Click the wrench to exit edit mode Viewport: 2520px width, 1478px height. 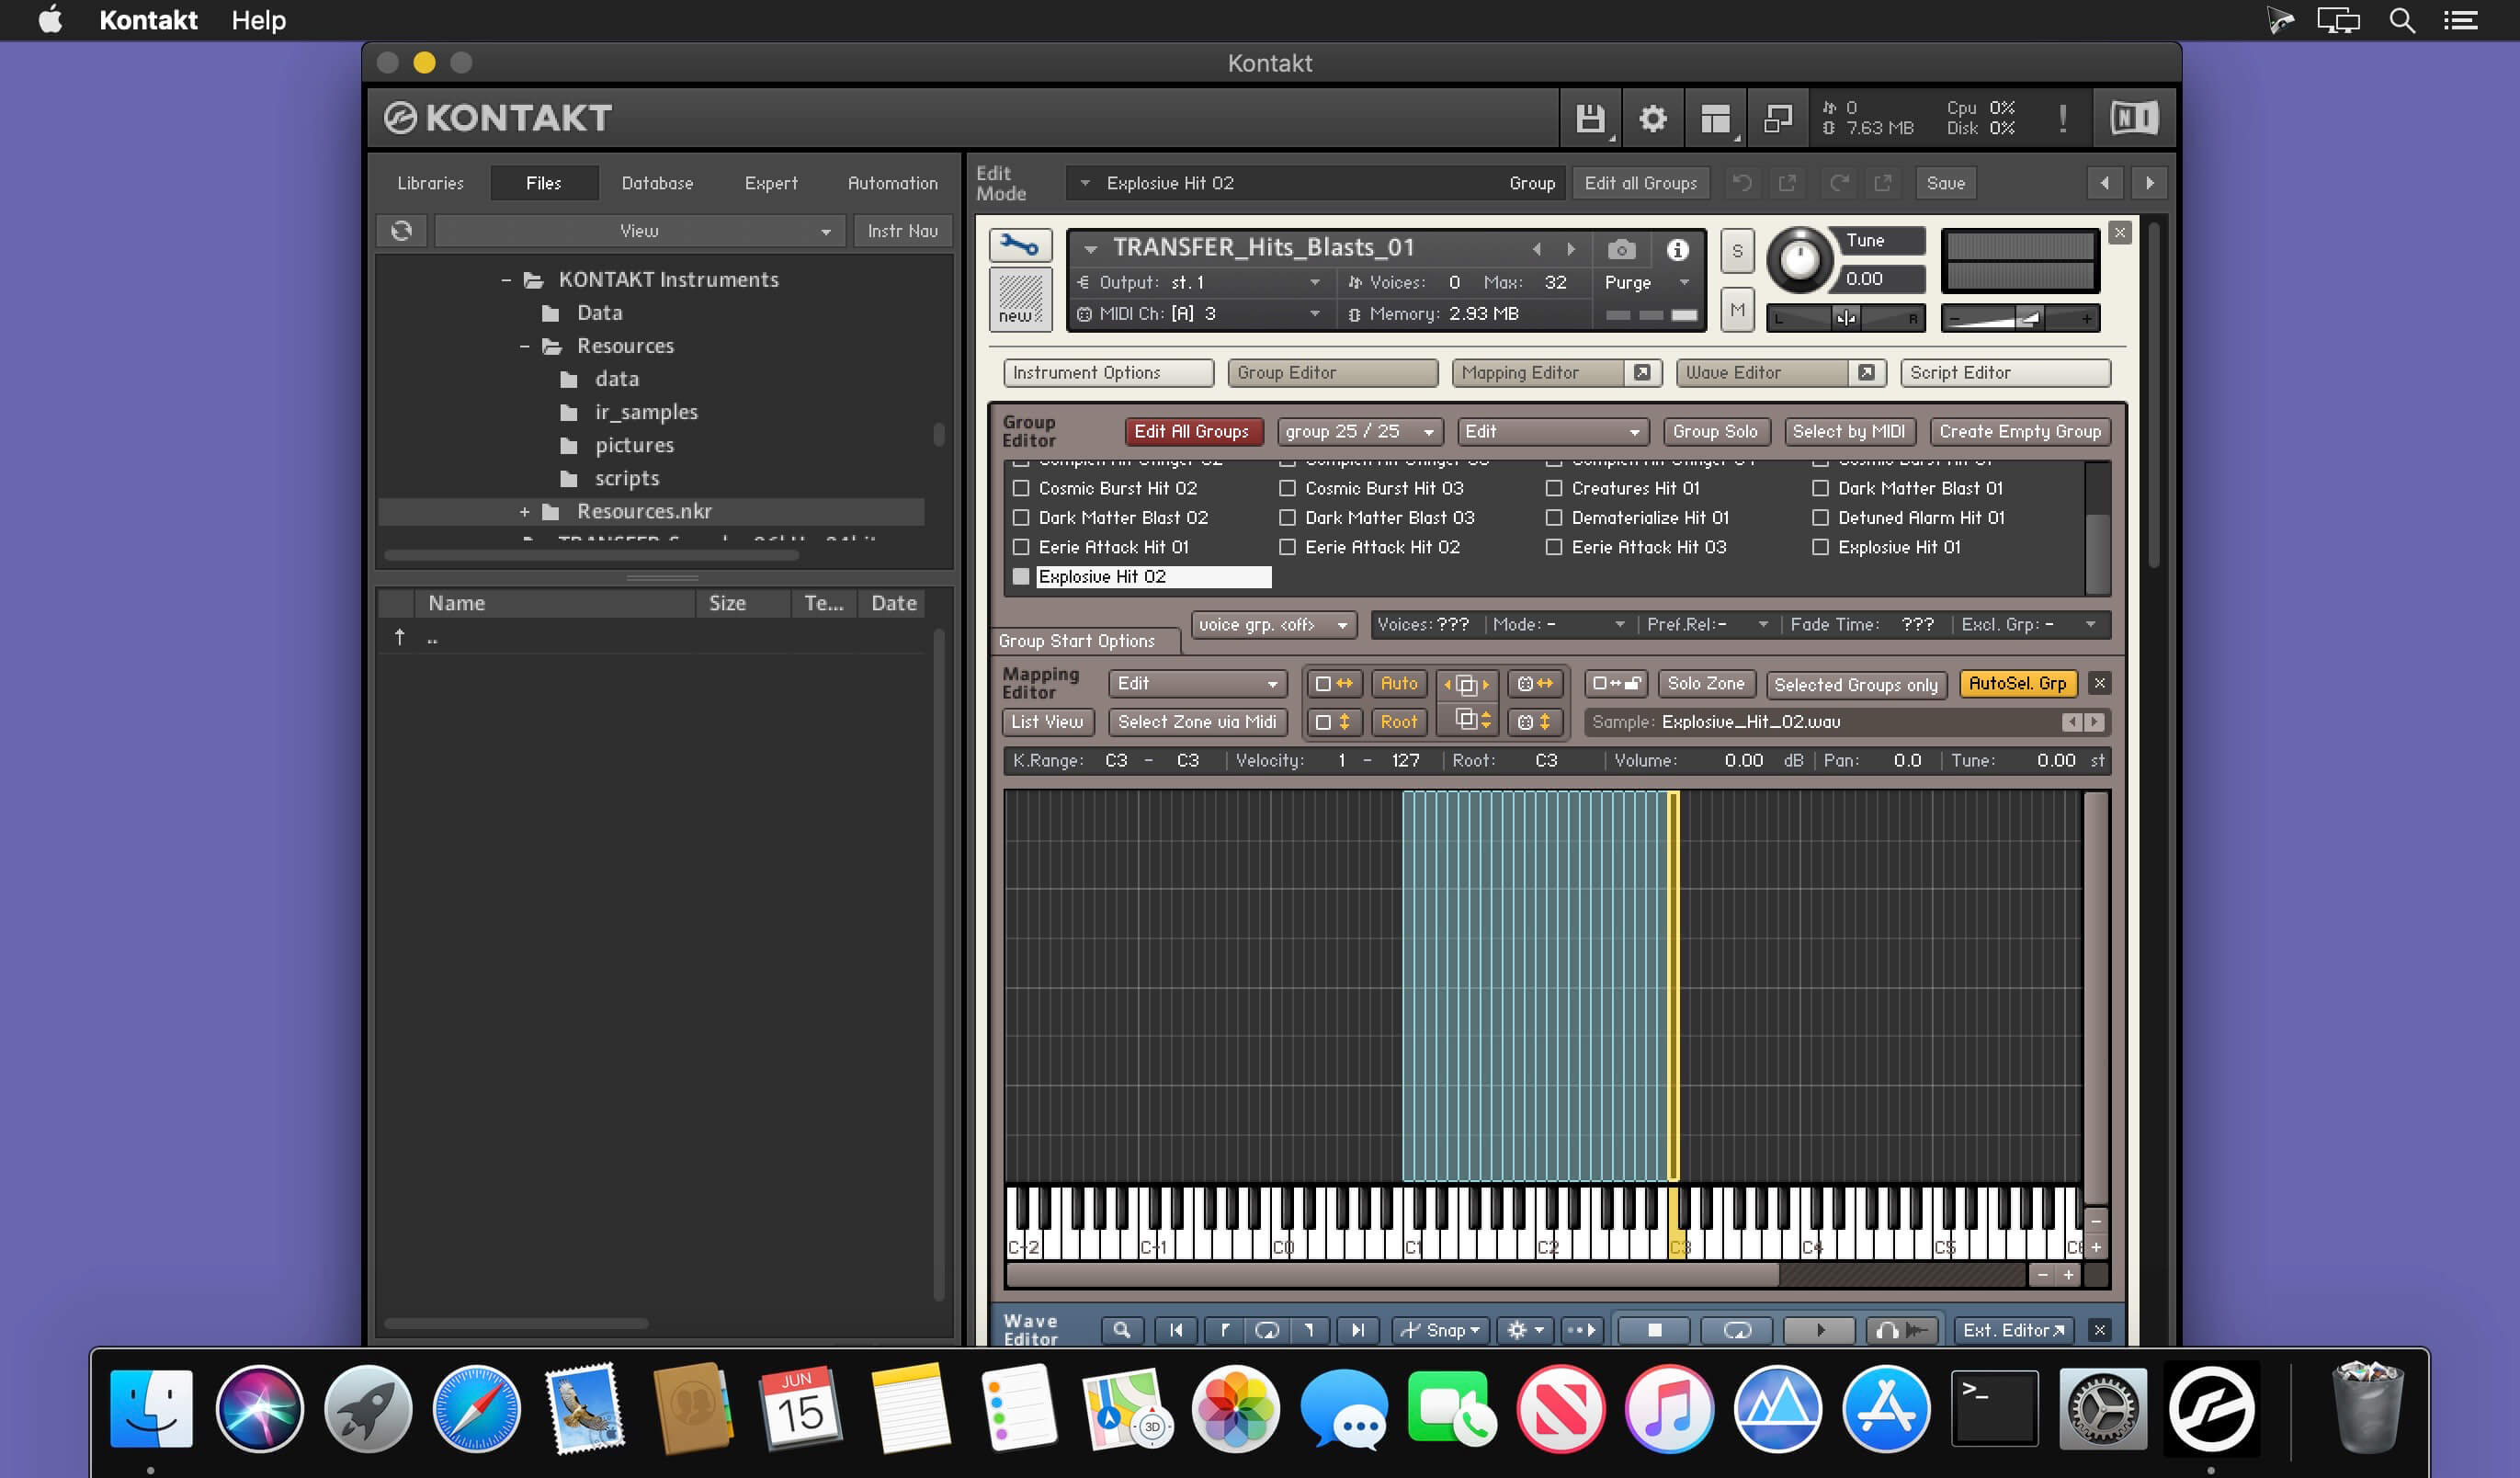click(1020, 245)
